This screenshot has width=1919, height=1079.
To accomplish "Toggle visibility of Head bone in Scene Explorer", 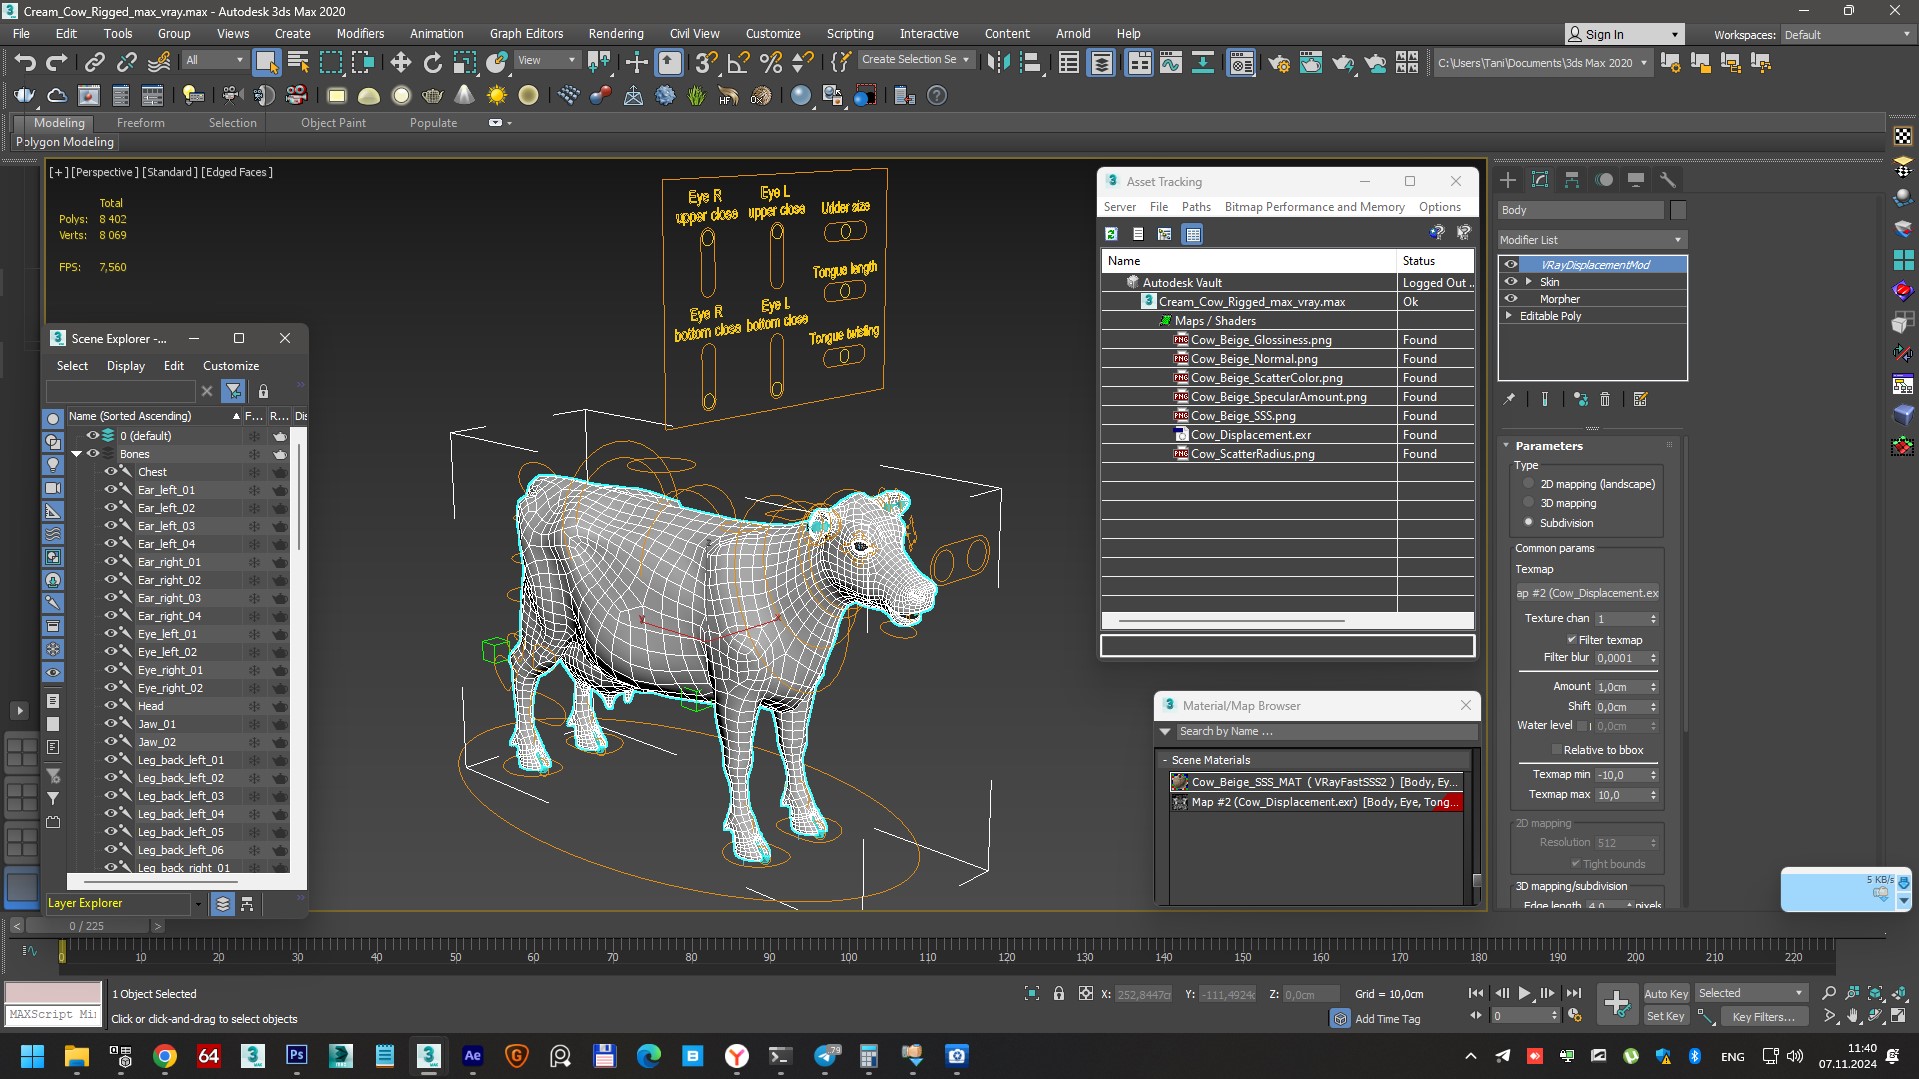I will point(111,706).
